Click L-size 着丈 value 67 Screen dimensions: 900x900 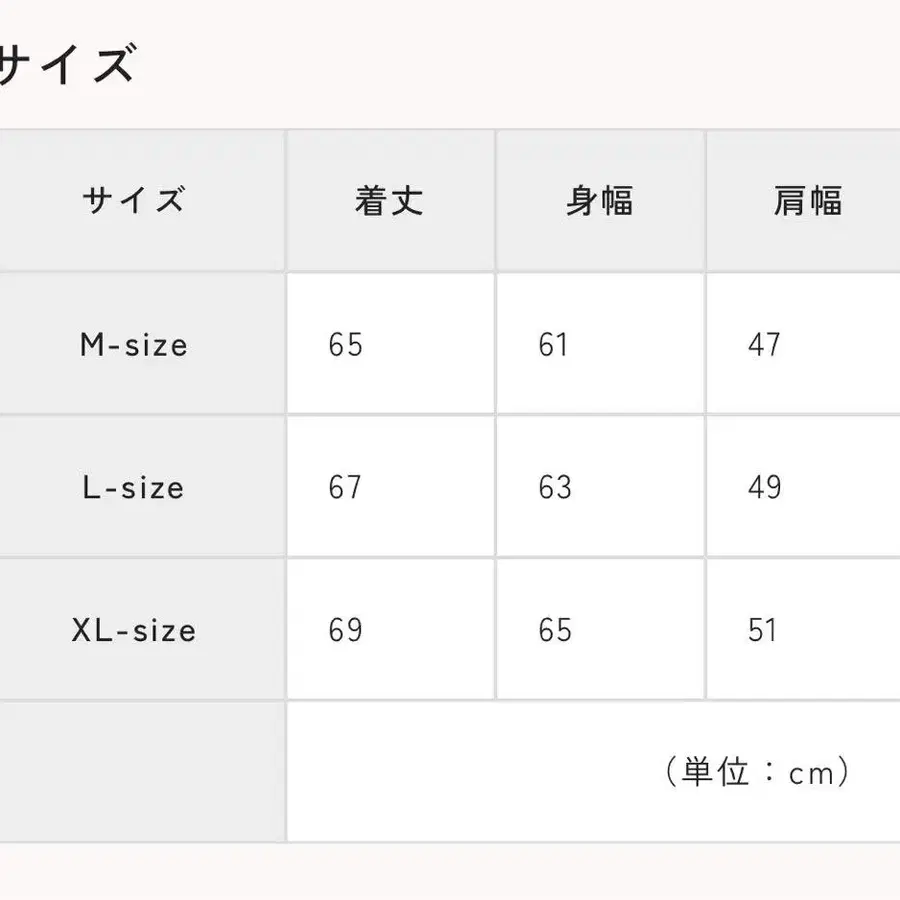point(346,489)
